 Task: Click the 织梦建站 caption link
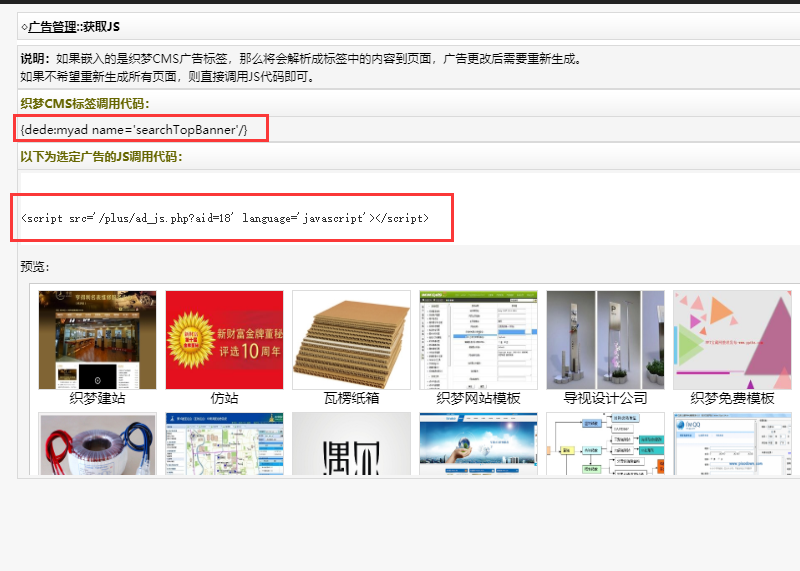(97, 398)
